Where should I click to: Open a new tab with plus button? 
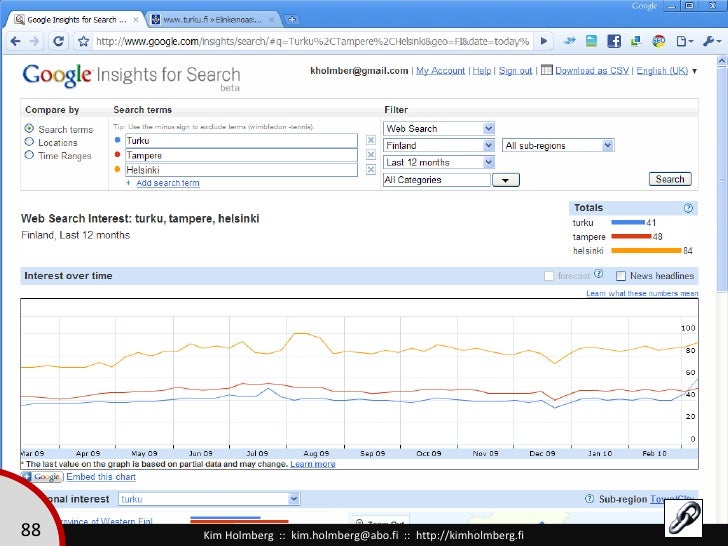pos(292,20)
